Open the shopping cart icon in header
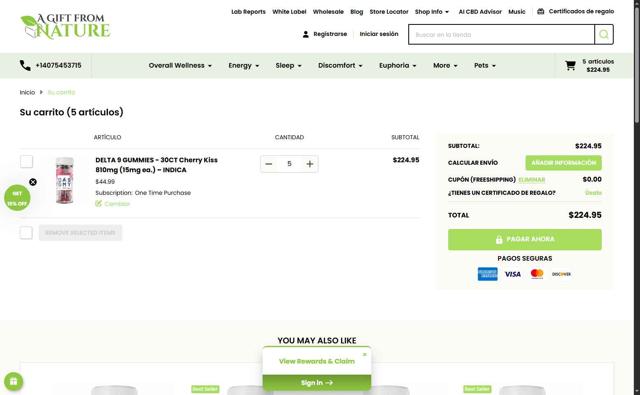Viewport: 640px width, 395px height. tap(570, 66)
